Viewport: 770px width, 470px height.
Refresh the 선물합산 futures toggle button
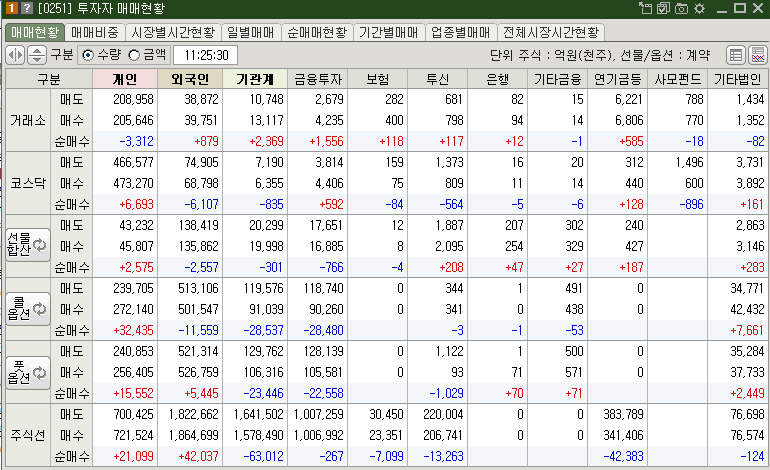[28, 245]
